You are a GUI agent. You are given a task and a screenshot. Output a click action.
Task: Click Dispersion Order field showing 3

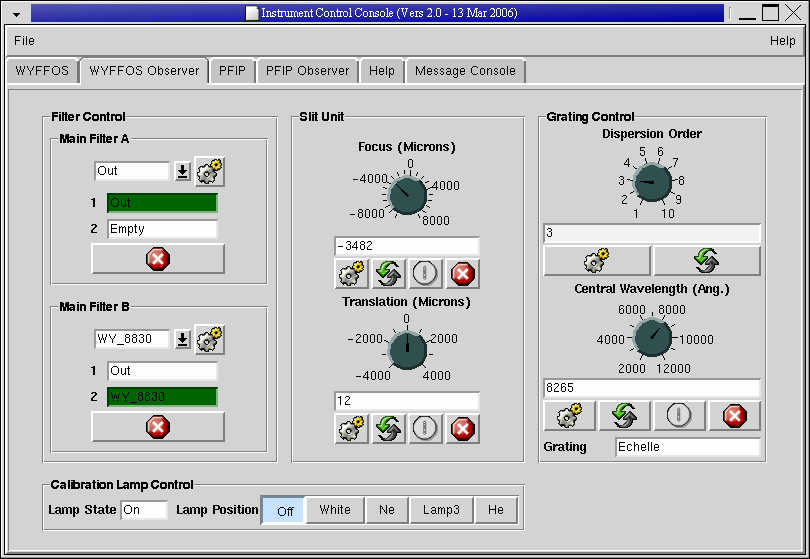[652, 233]
